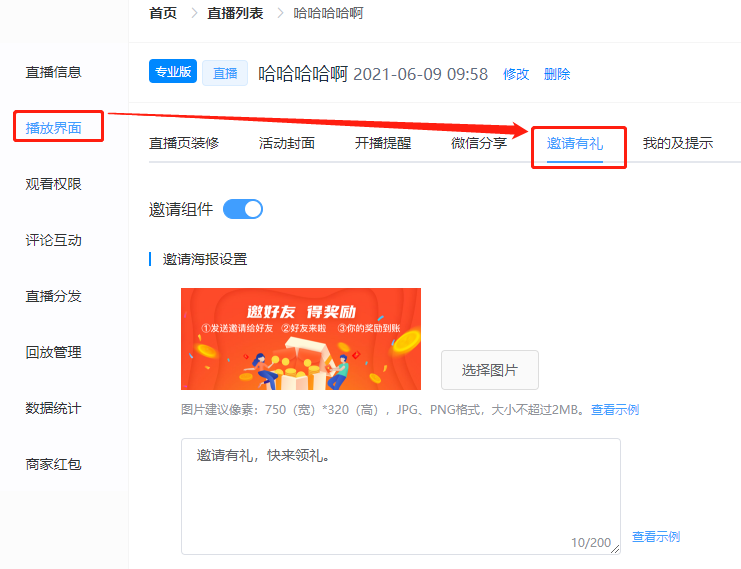This screenshot has width=741, height=569.
Task: Toggle the 邀请组件 switch
Action: click(x=243, y=209)
